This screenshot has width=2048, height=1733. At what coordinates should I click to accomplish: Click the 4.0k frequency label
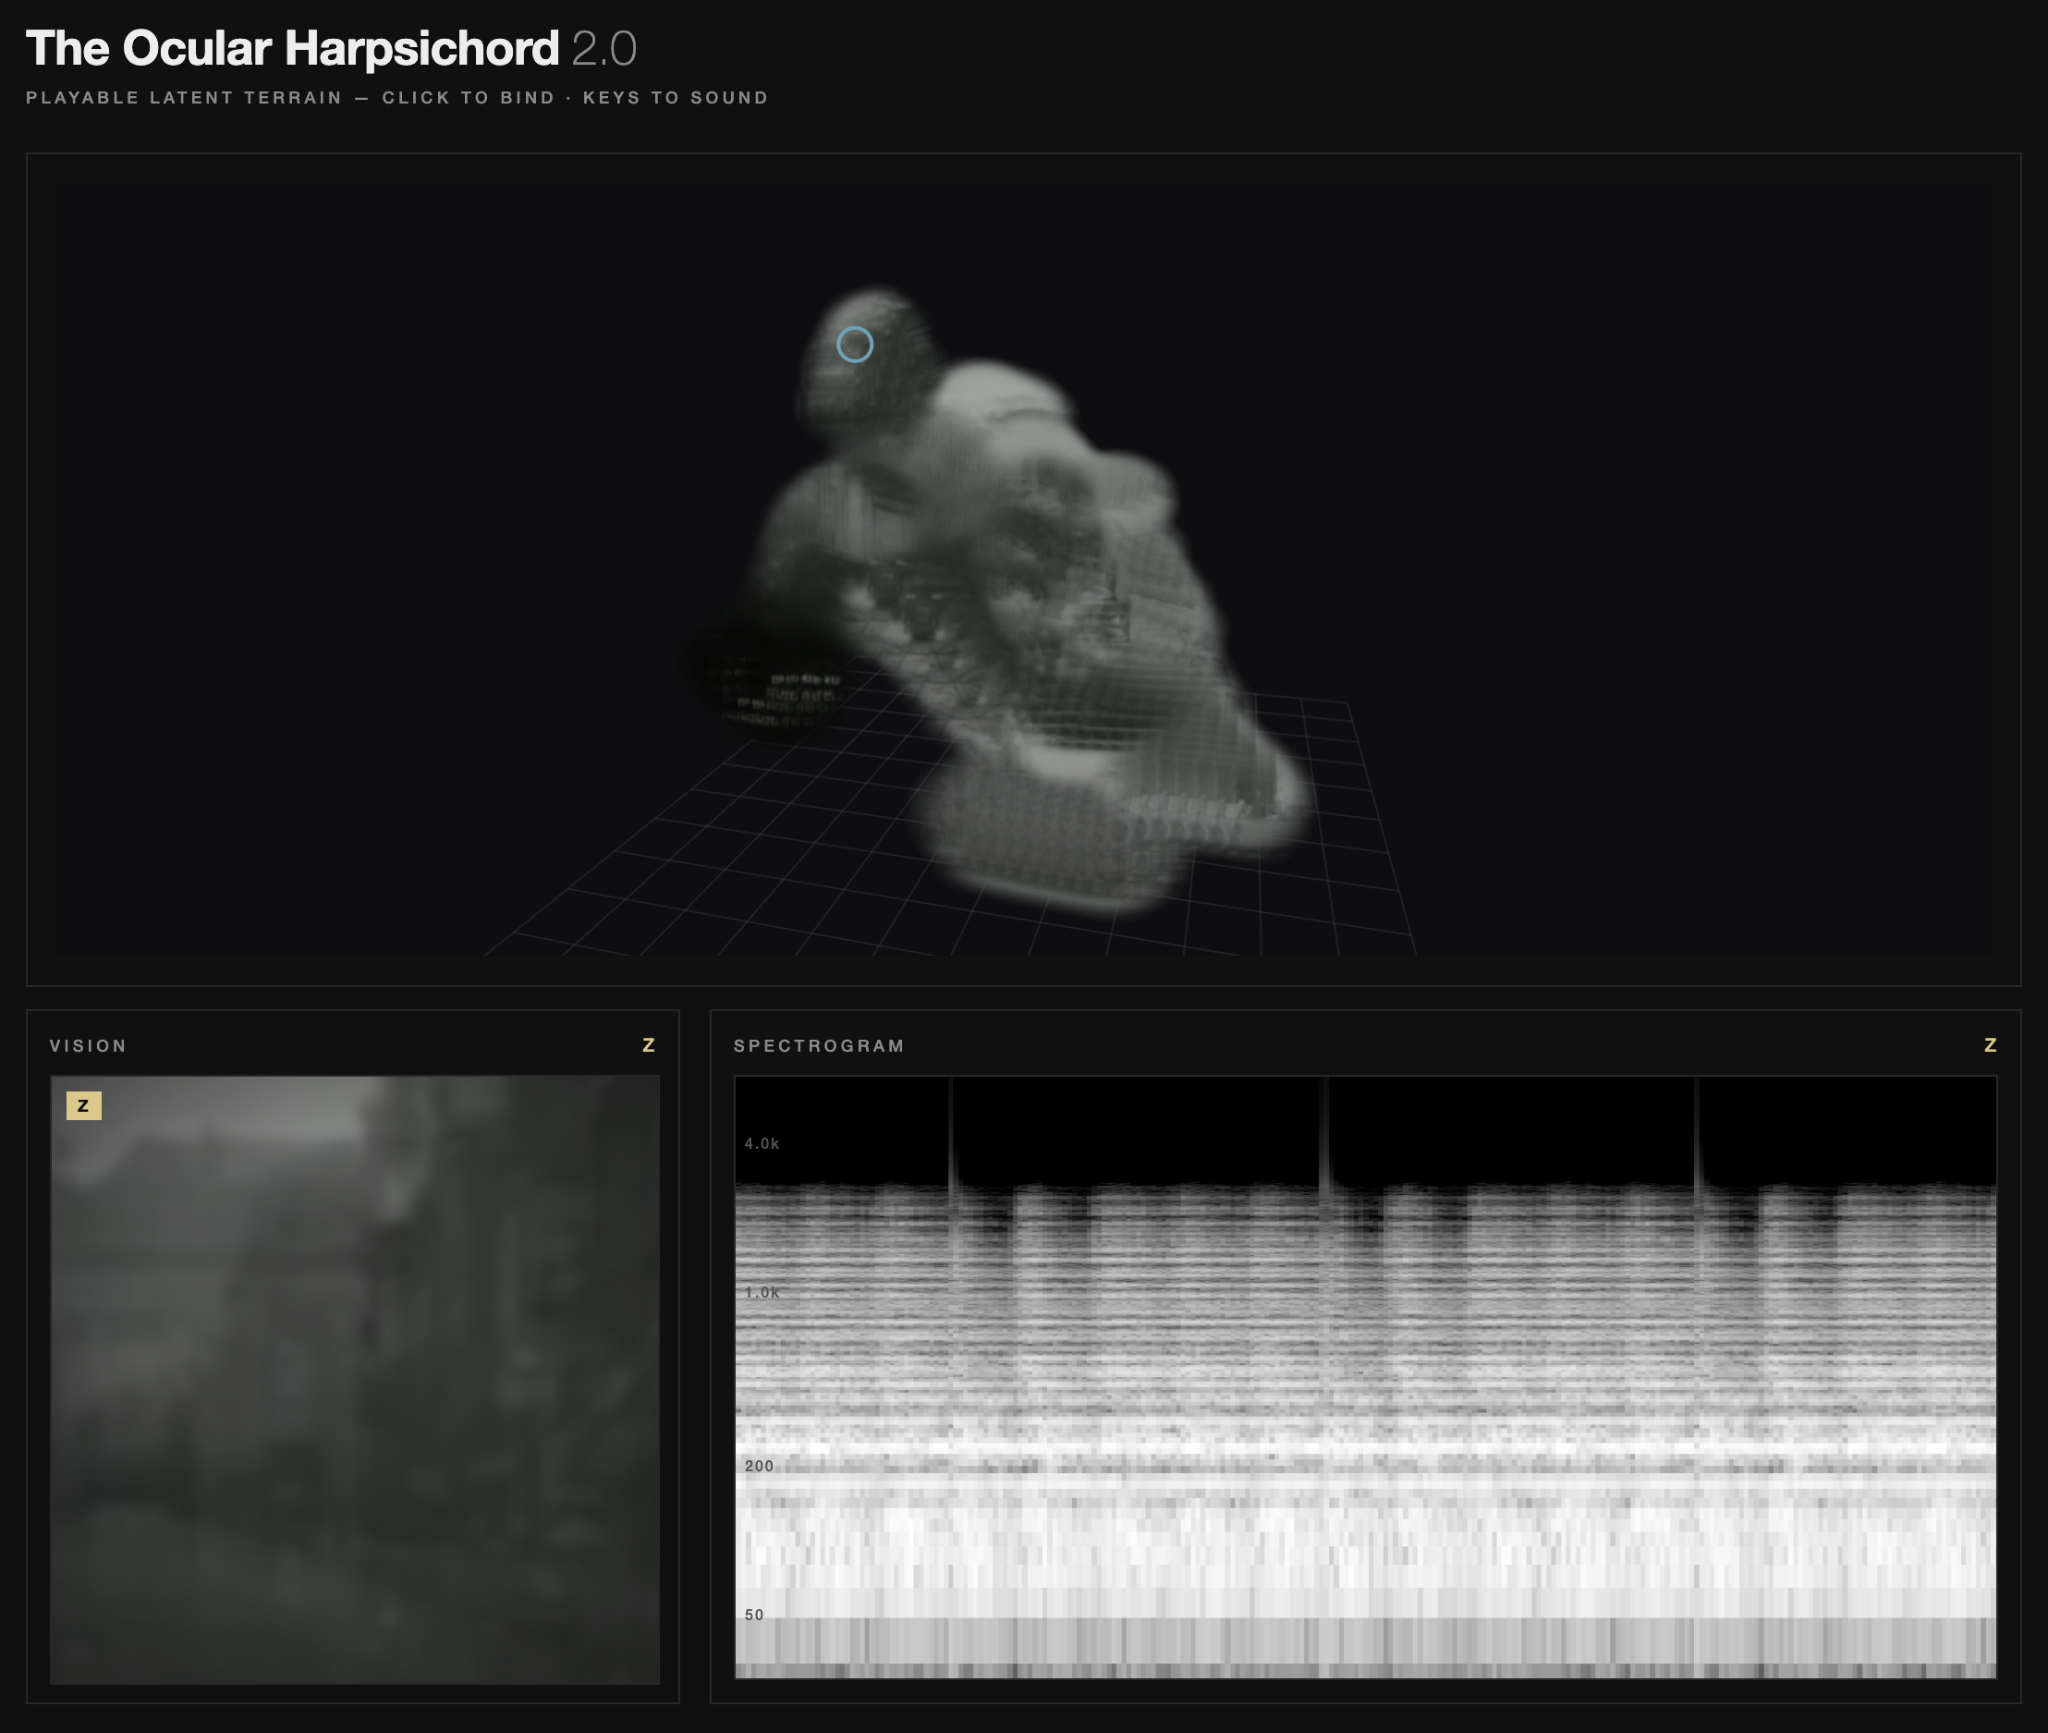pos(762,1143)
